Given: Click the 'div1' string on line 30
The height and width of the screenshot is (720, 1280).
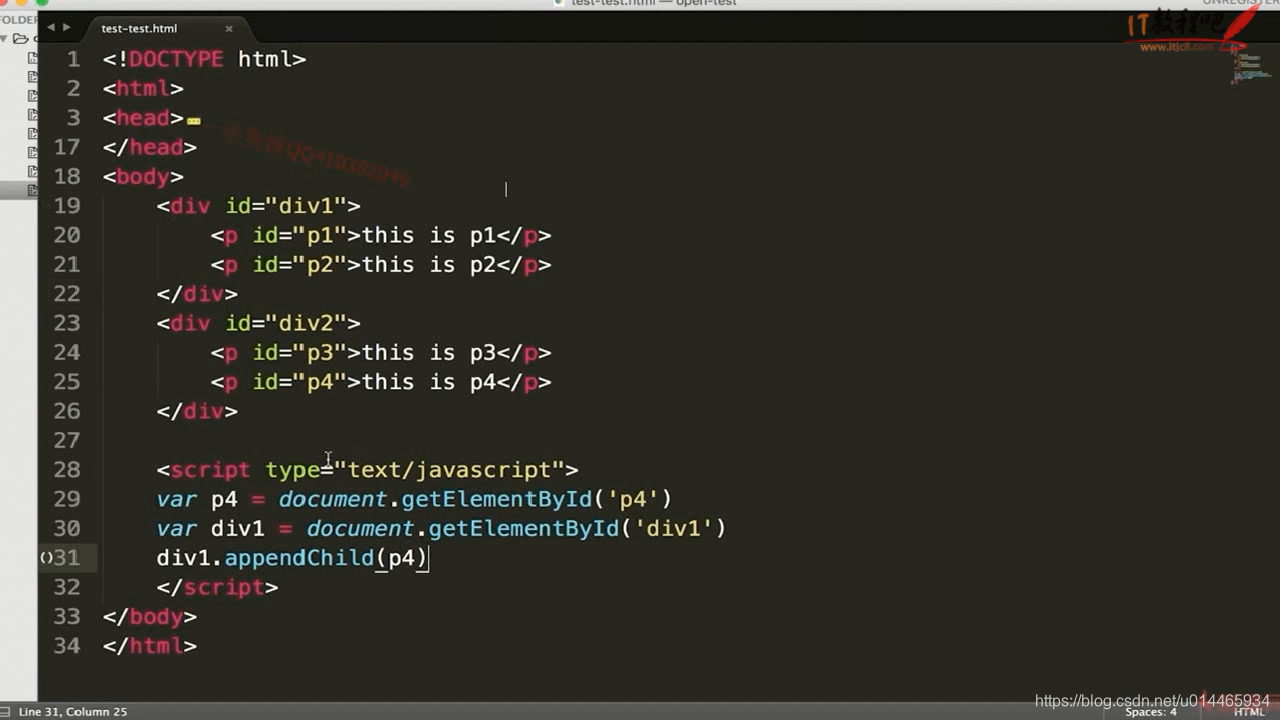Looking at the screenshot, I should coord(674,528).
